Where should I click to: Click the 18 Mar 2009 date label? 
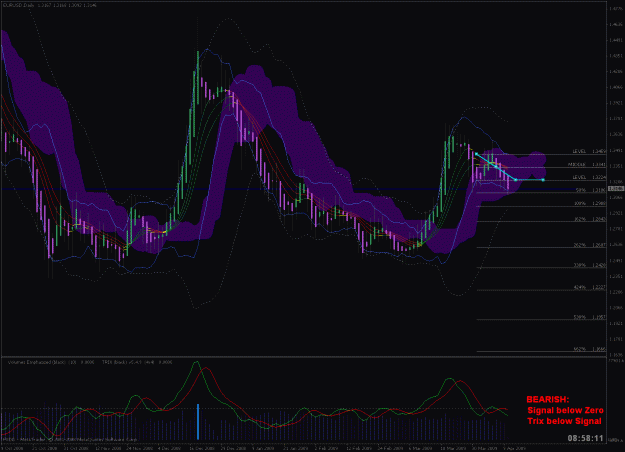point(453,448)
